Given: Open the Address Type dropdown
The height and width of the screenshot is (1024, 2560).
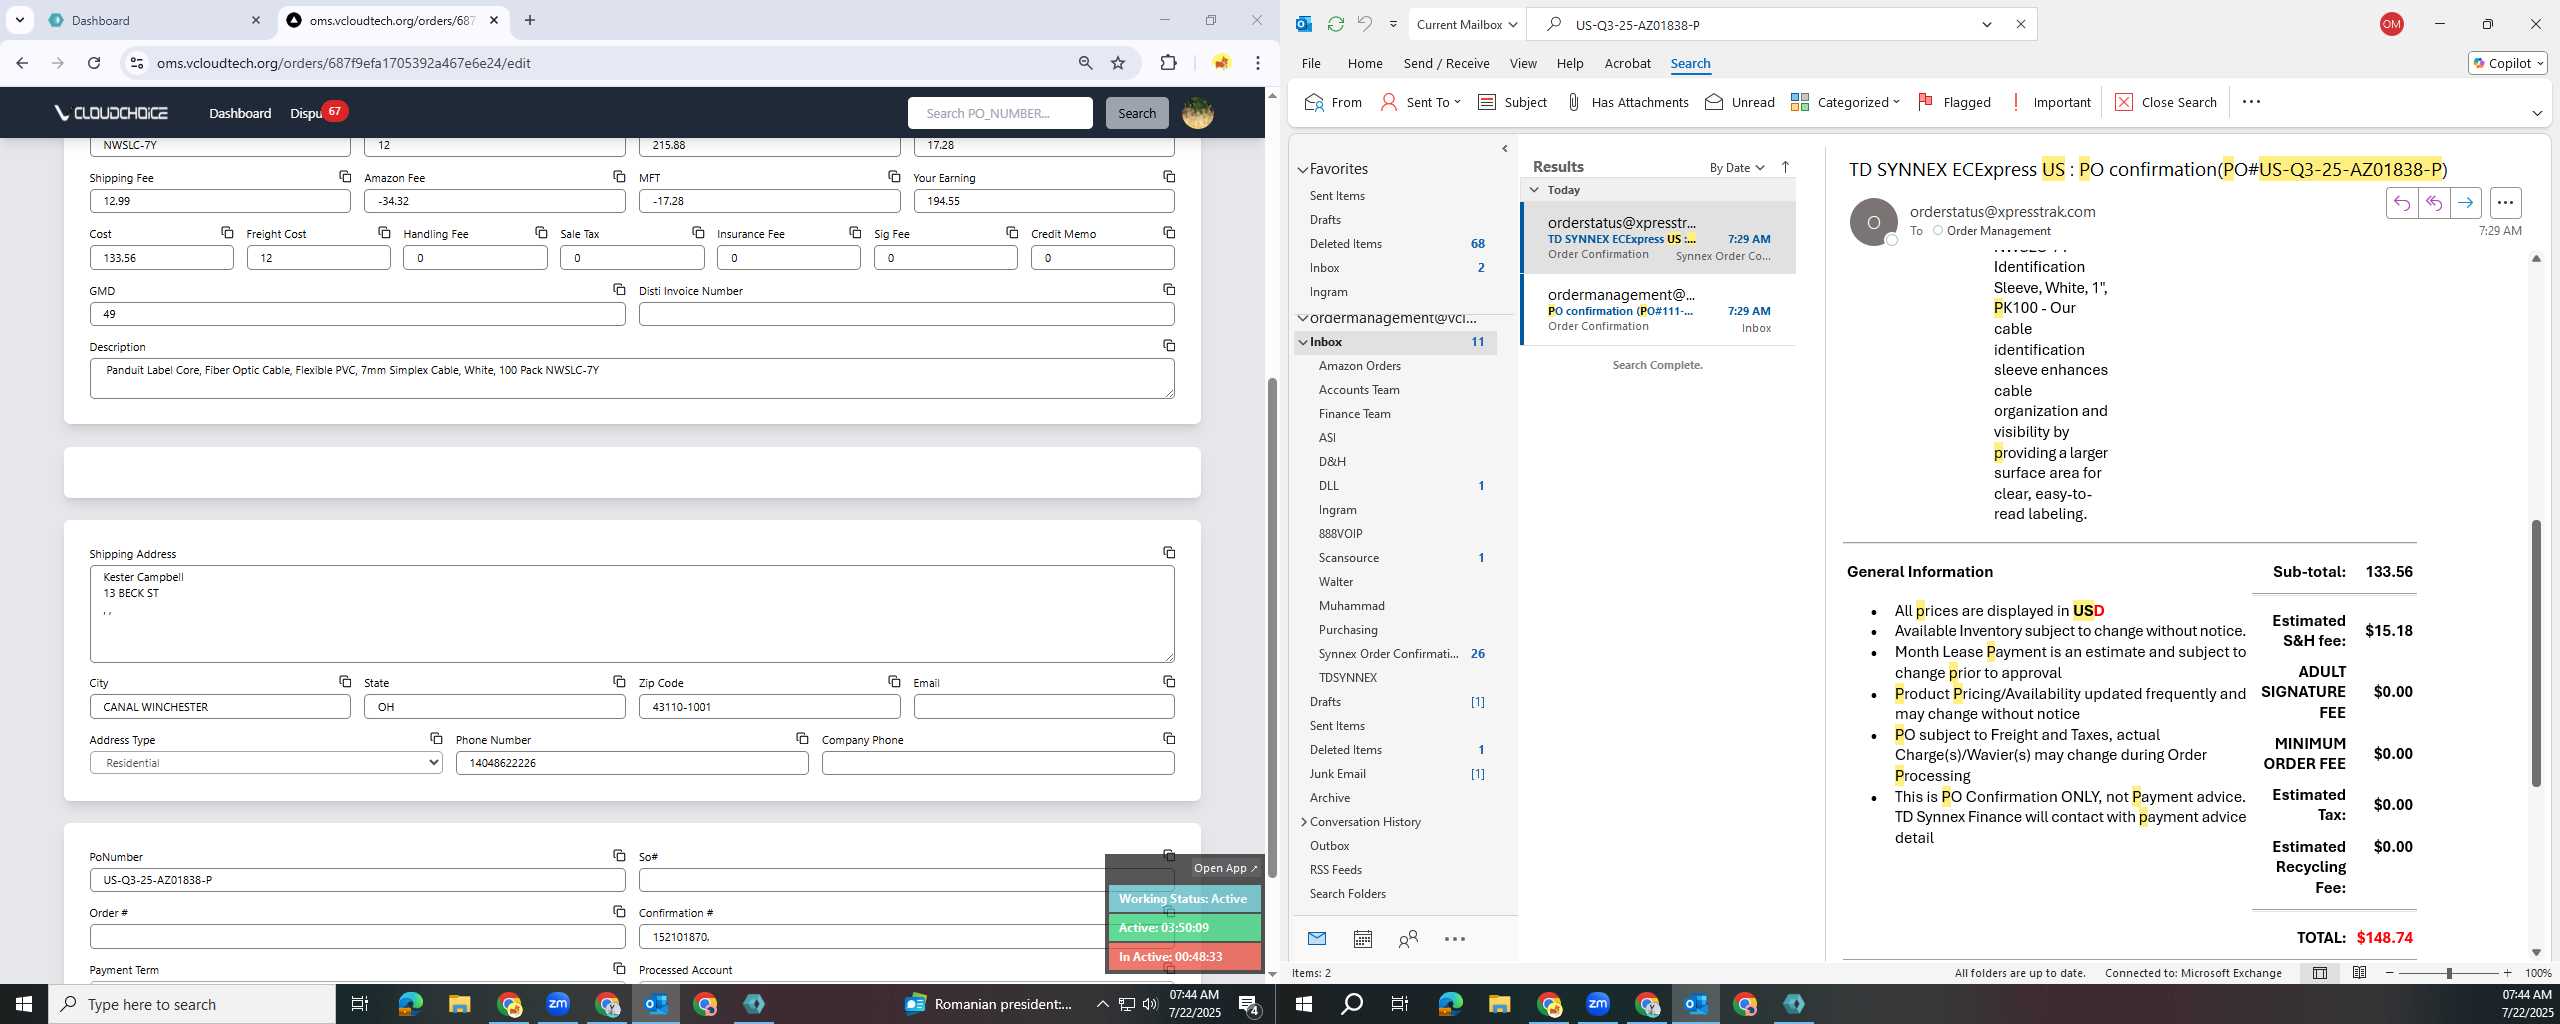Looking at the screenshot, I should pos(266,763).
